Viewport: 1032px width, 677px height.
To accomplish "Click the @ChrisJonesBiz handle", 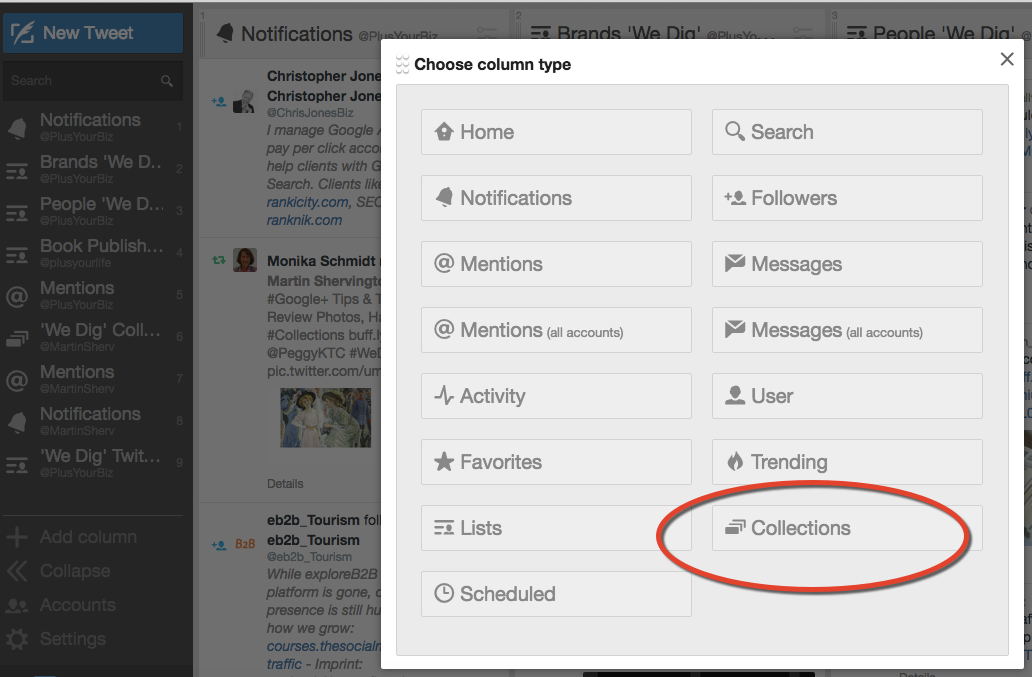I will tap(310, 113).
